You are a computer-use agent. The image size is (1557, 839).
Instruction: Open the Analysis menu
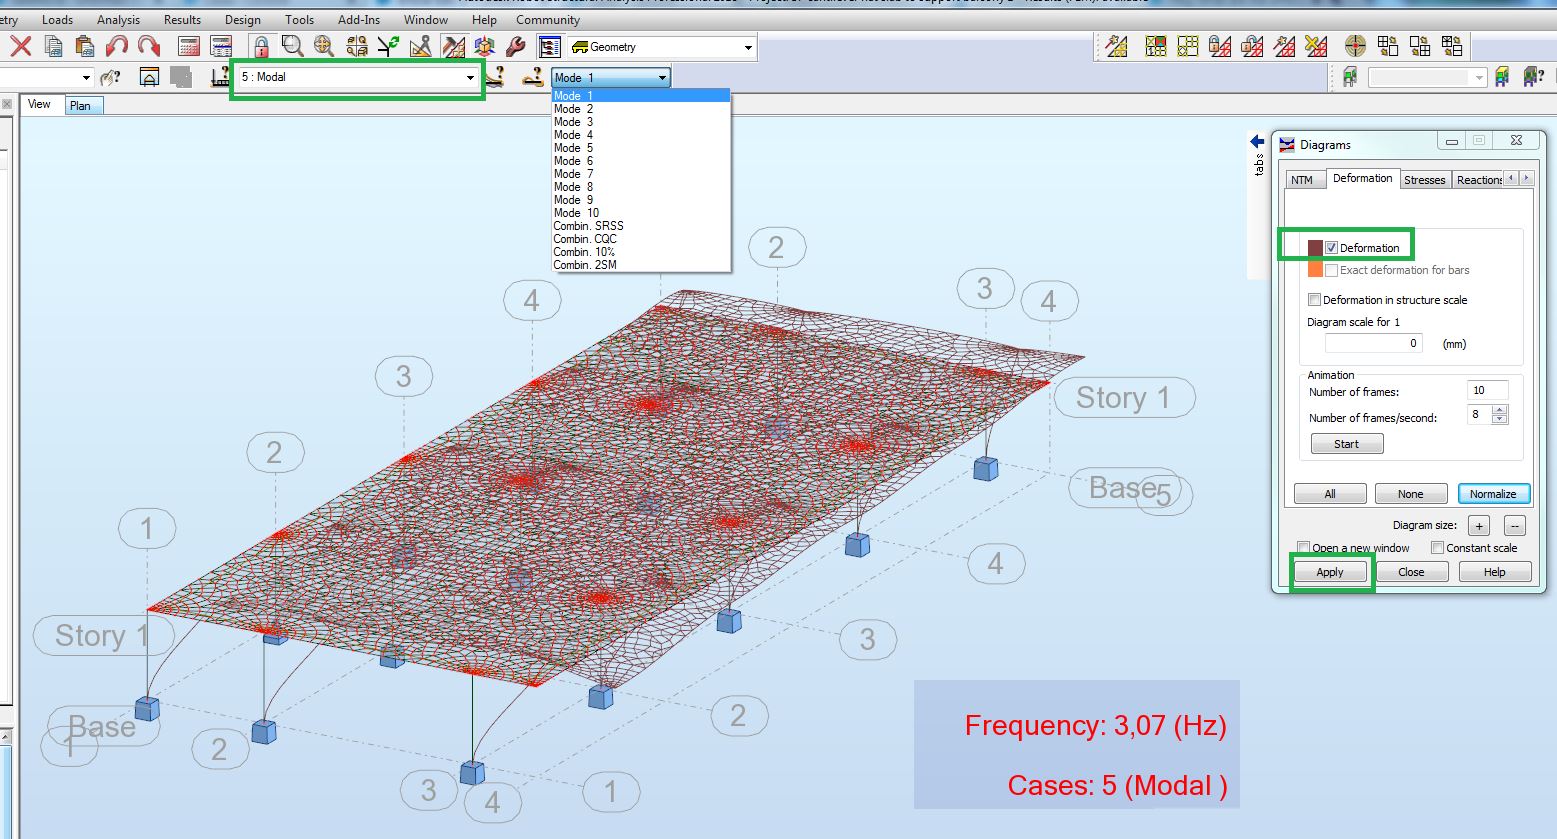(x=118, y=19)
